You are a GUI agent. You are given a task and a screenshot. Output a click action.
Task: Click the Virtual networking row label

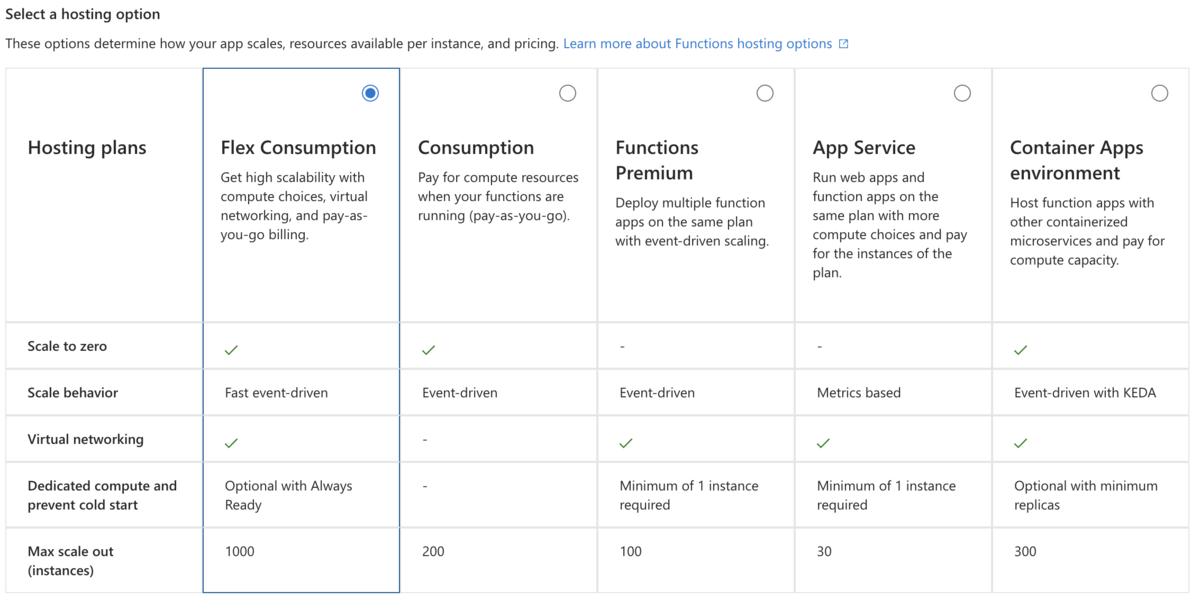click(x=86, y=439)
